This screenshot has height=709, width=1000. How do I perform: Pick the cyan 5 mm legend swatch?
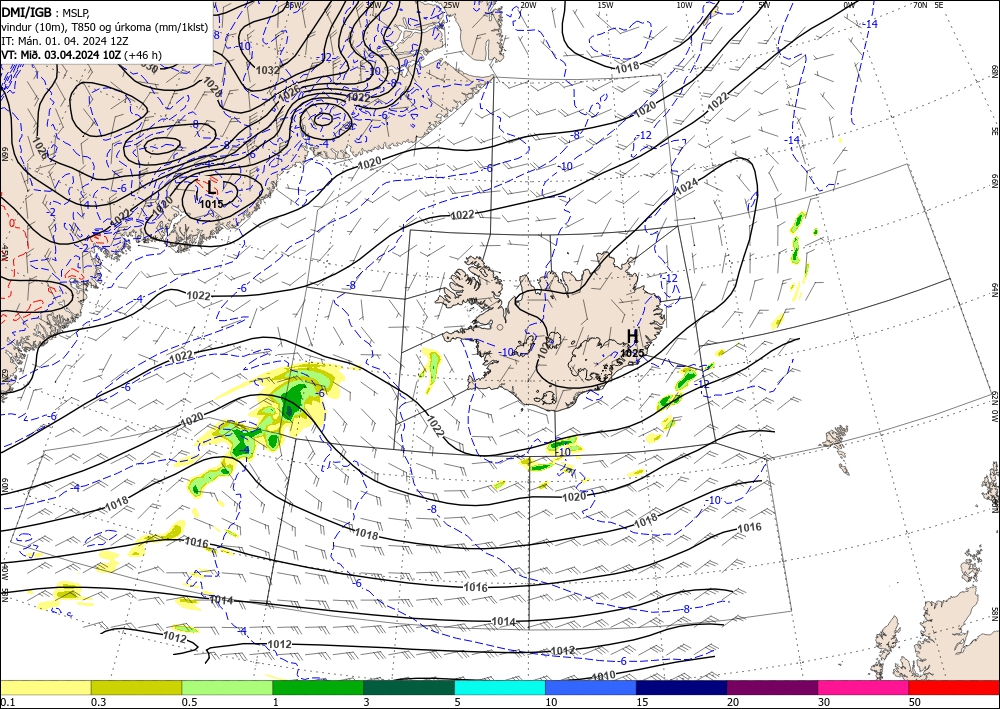pos(500,687)
